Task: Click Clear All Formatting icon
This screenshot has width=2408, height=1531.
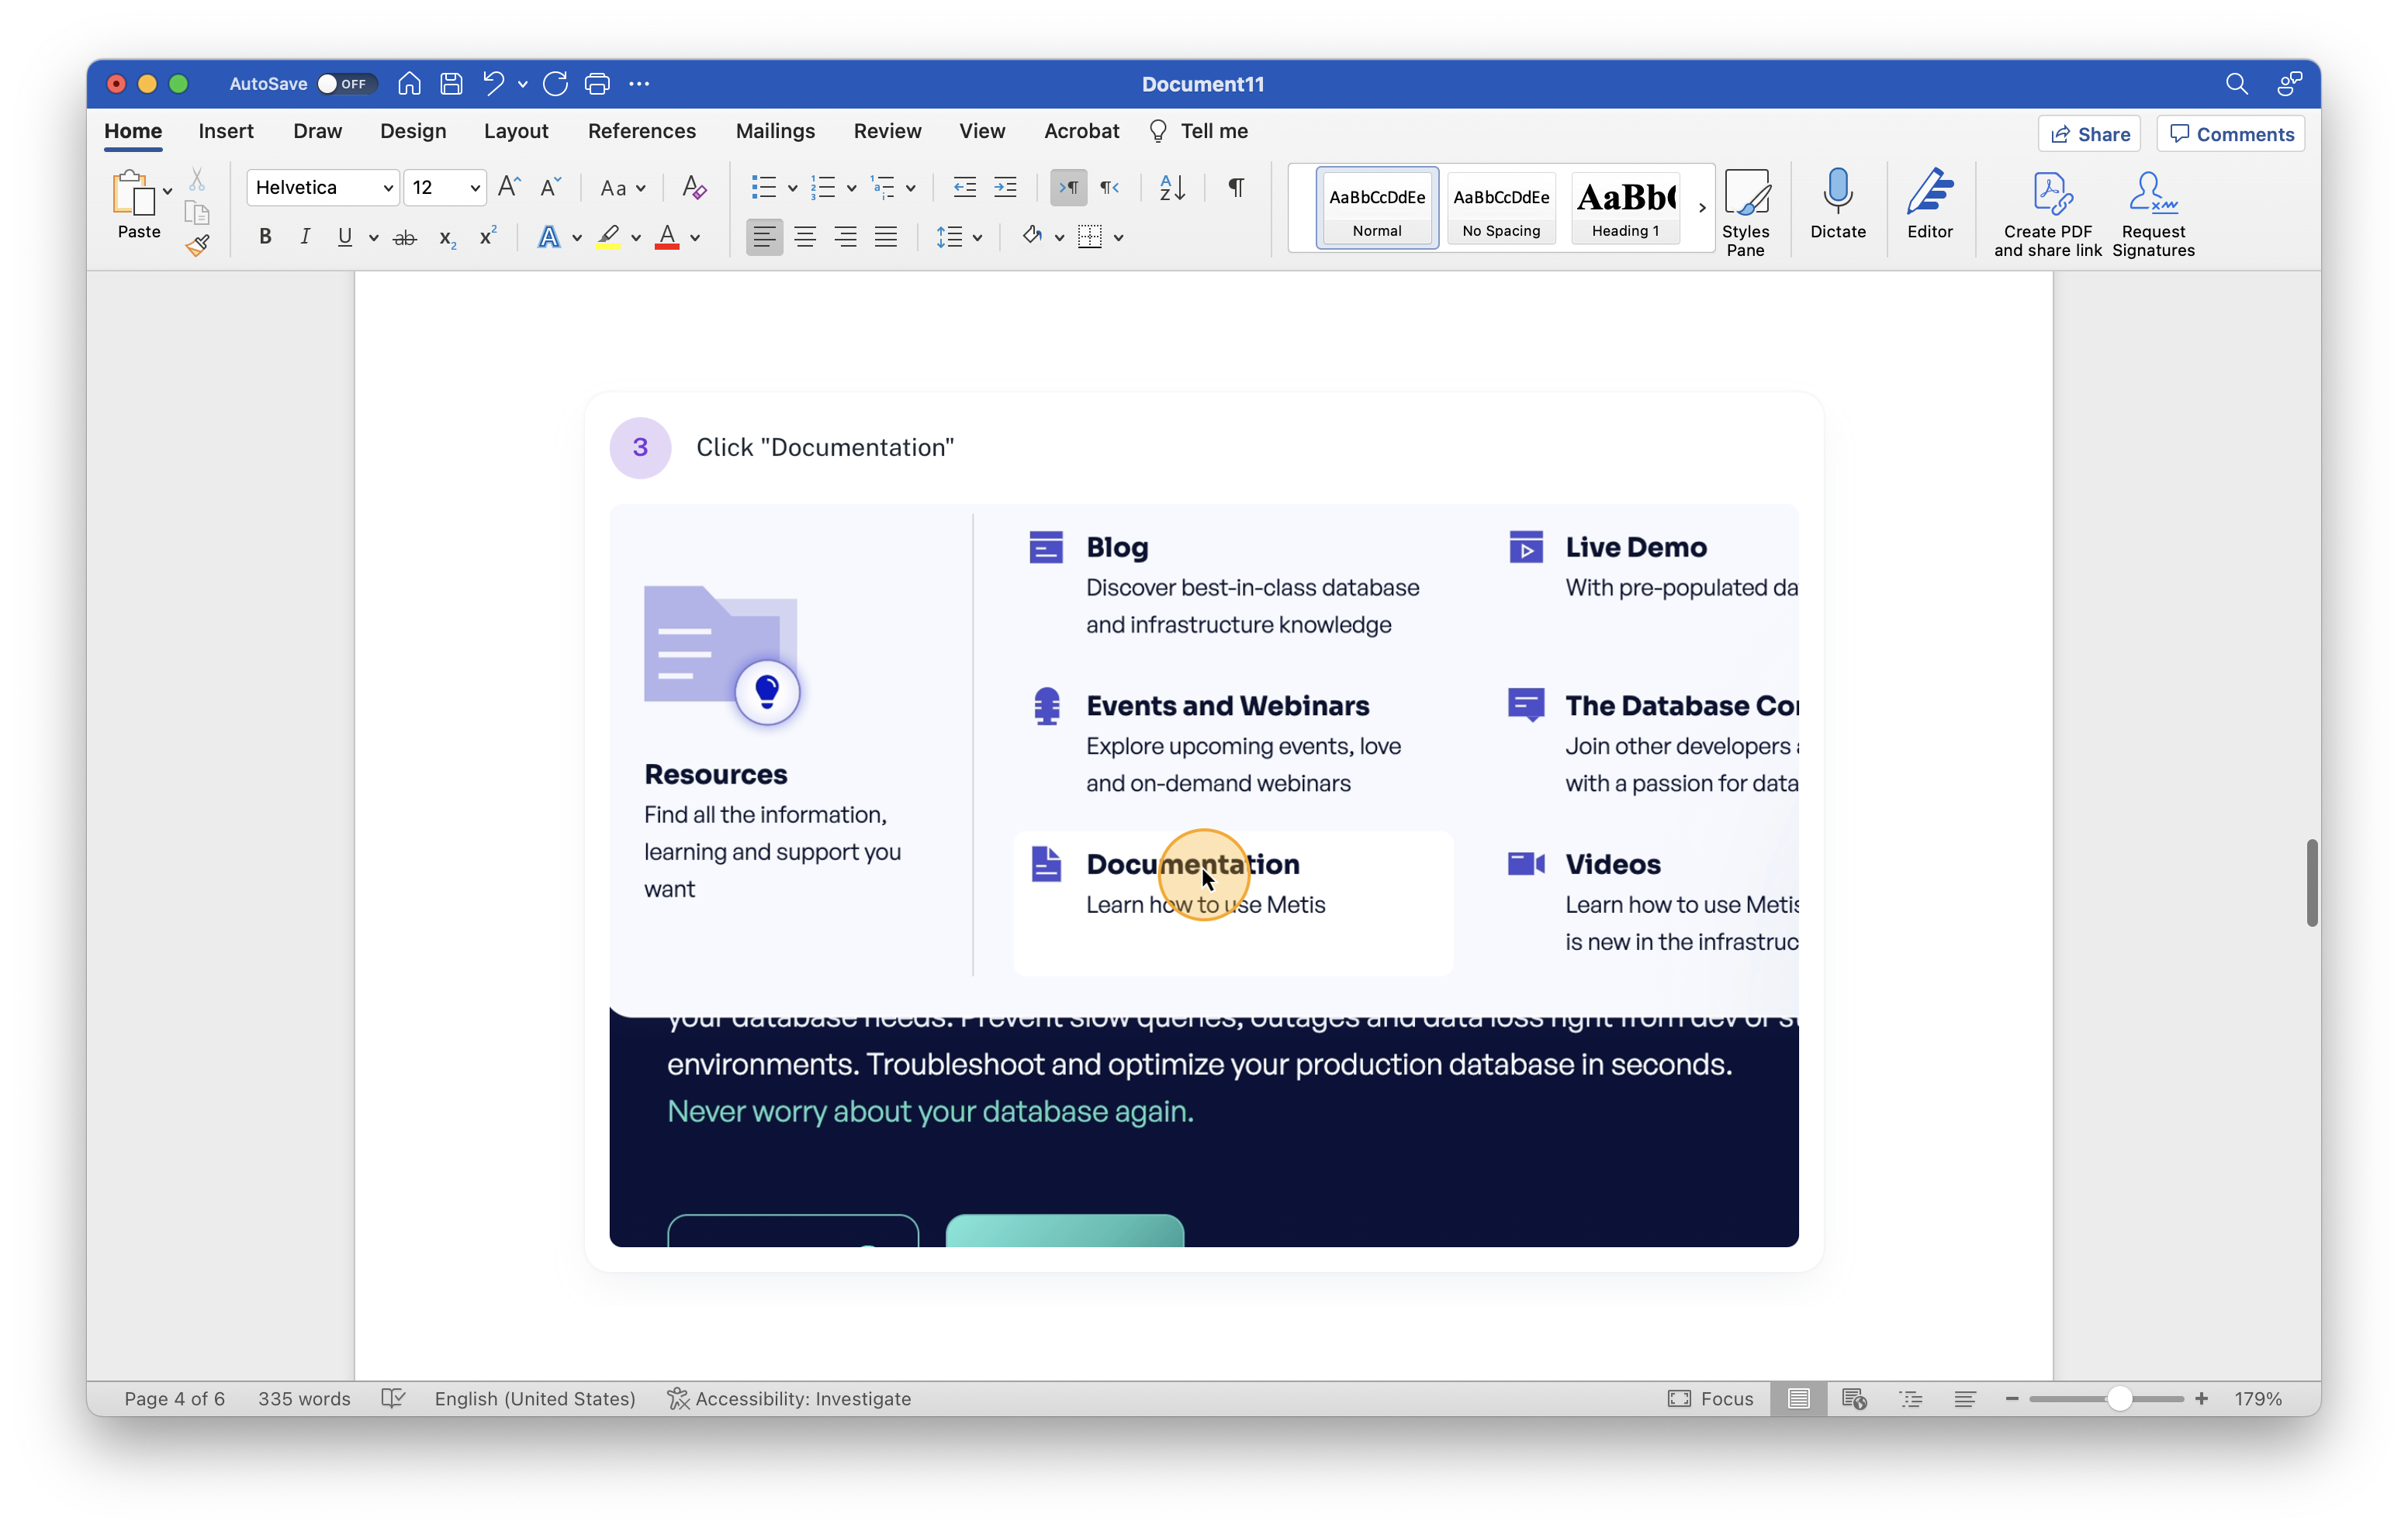Action: click(x=694, y=187)
